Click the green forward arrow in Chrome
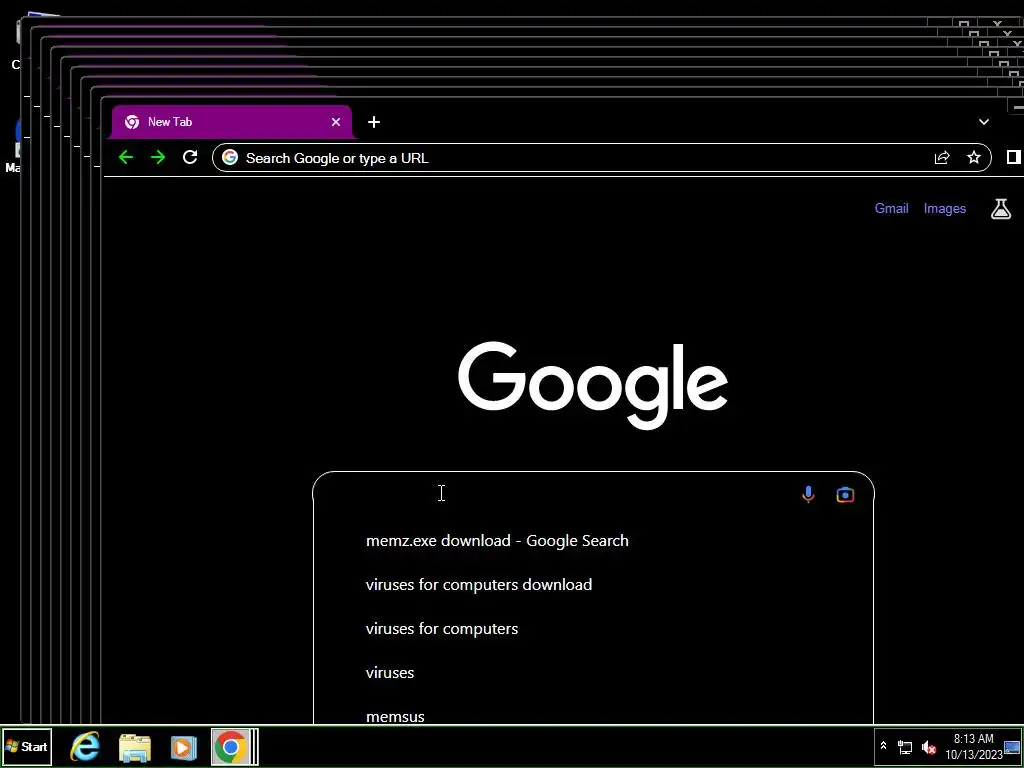Viewport: 1024px width, 768px height. pos(158,157)
